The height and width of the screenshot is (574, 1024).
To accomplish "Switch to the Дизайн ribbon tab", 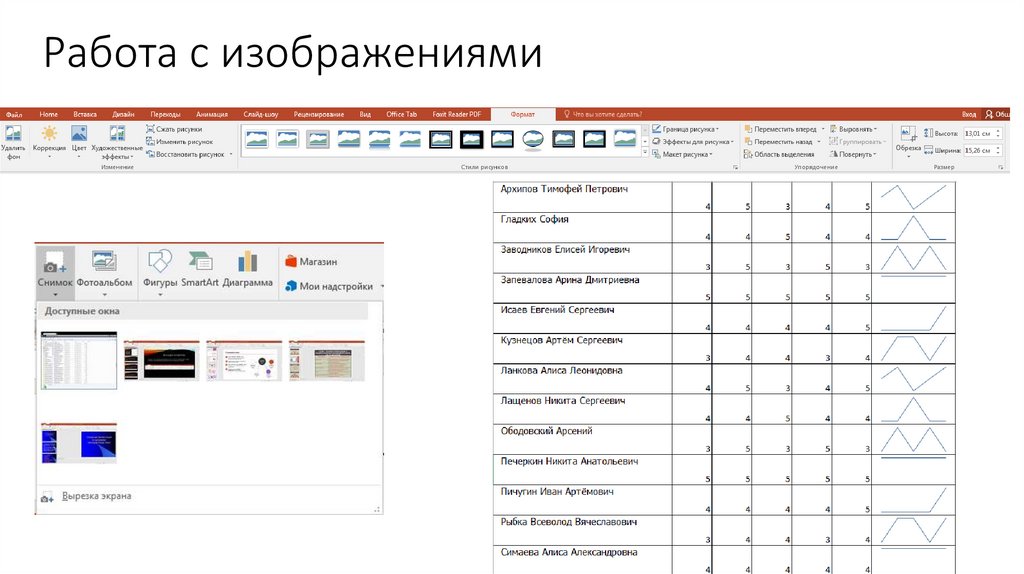I will [x=123, y=114].
